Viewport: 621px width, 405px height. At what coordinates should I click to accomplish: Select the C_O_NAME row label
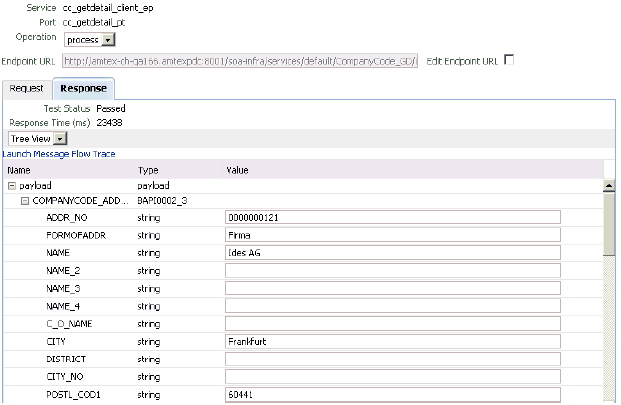click(69, 324)
